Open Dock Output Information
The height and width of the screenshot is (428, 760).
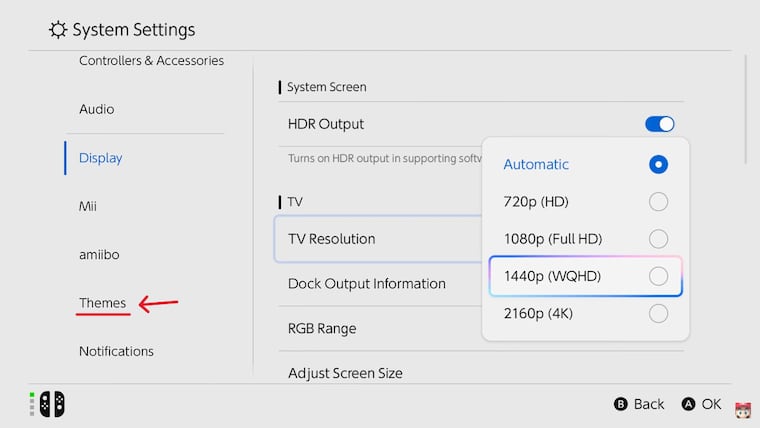[x=367, y=284]
